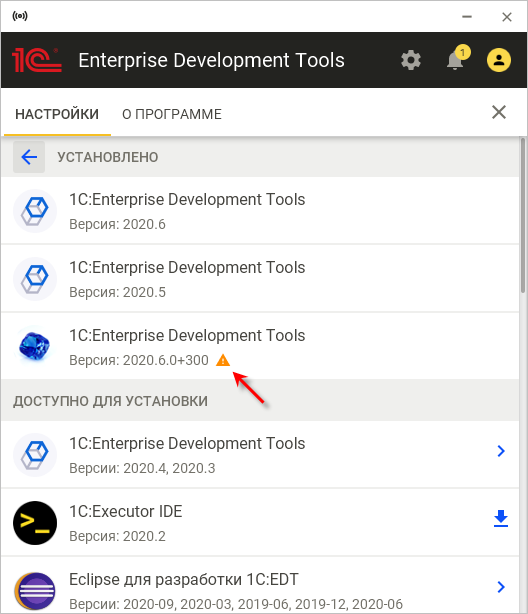Minimize the launcher window

coord(467,17)
